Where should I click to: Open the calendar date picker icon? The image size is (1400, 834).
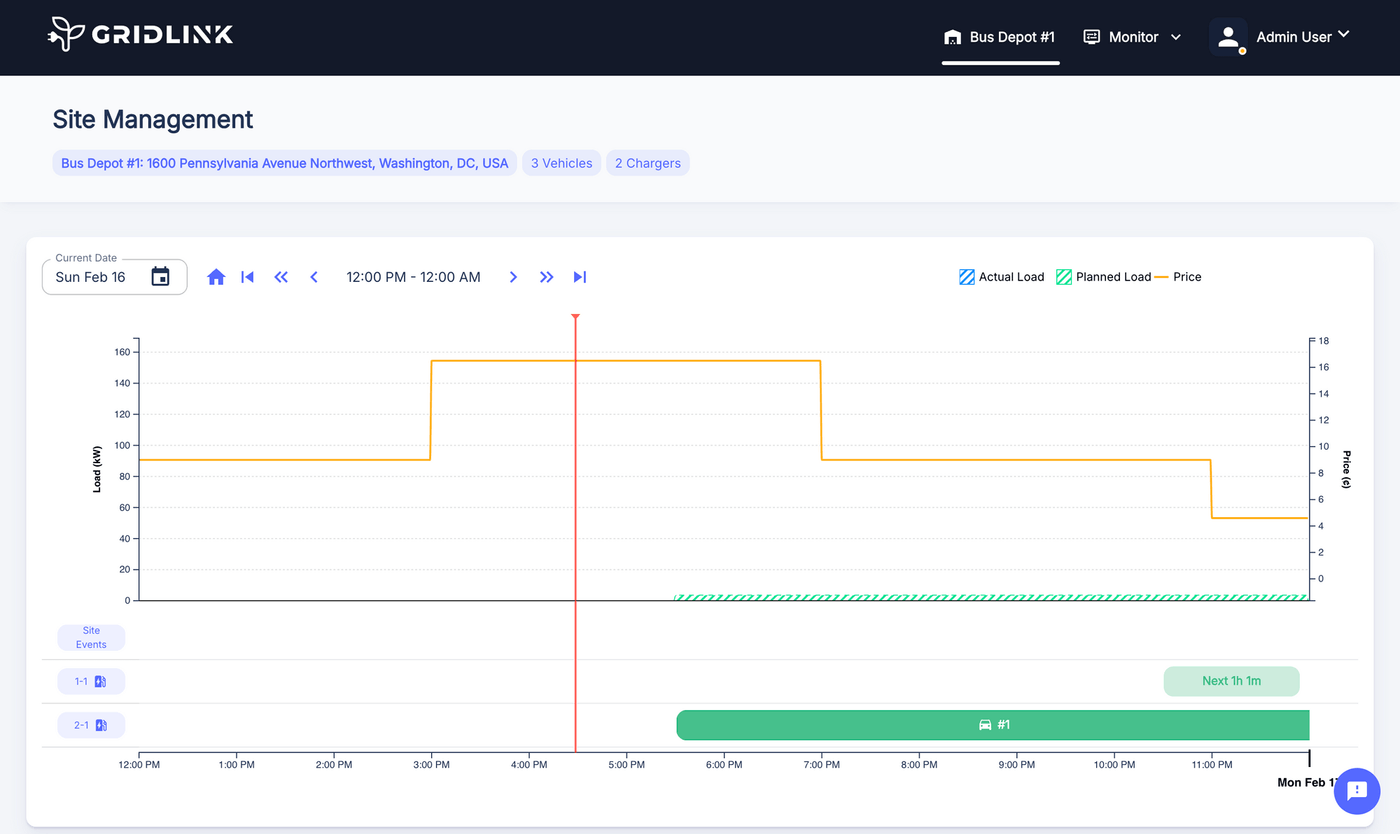pos(160,277)
